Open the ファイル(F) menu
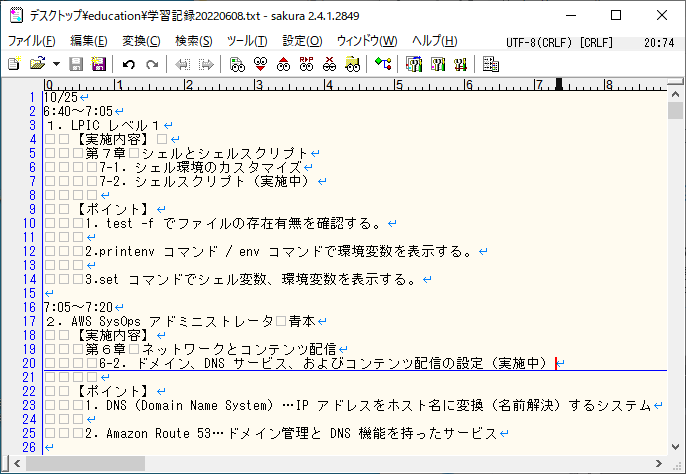This screenshot has height=474, width=686. tap(32, 41)
